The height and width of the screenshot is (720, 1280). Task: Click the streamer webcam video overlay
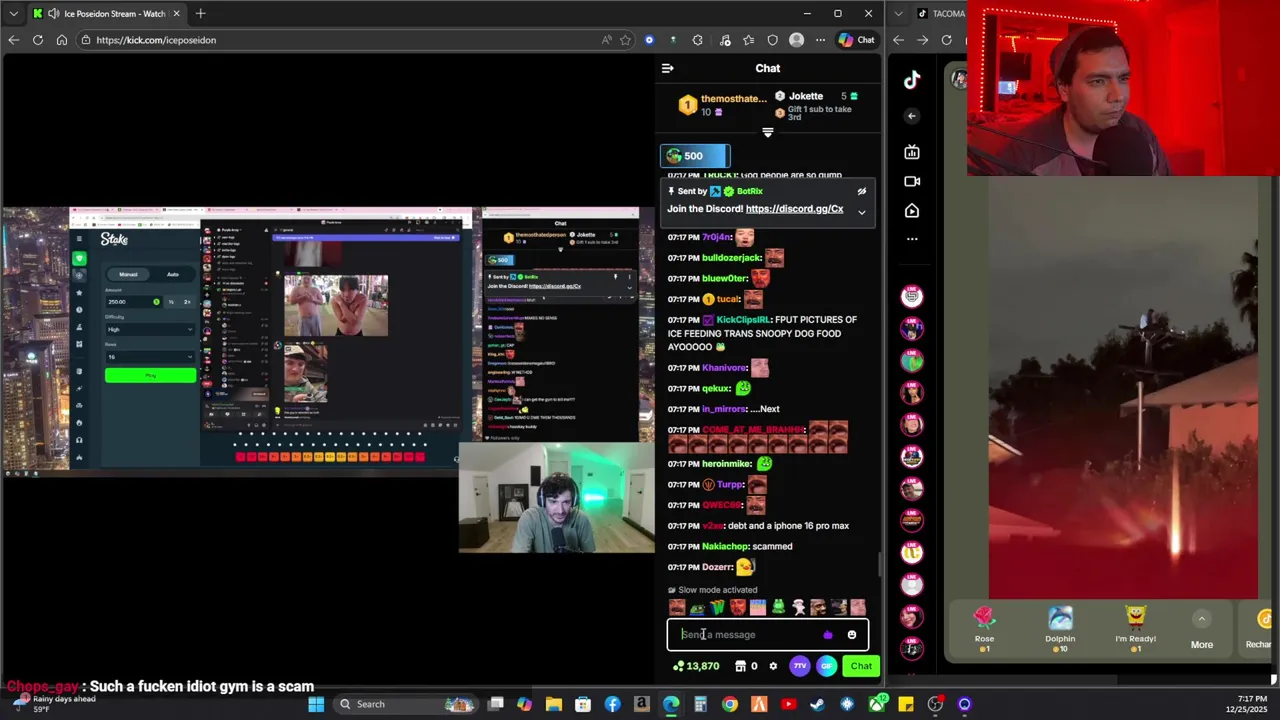pos(557,498)
